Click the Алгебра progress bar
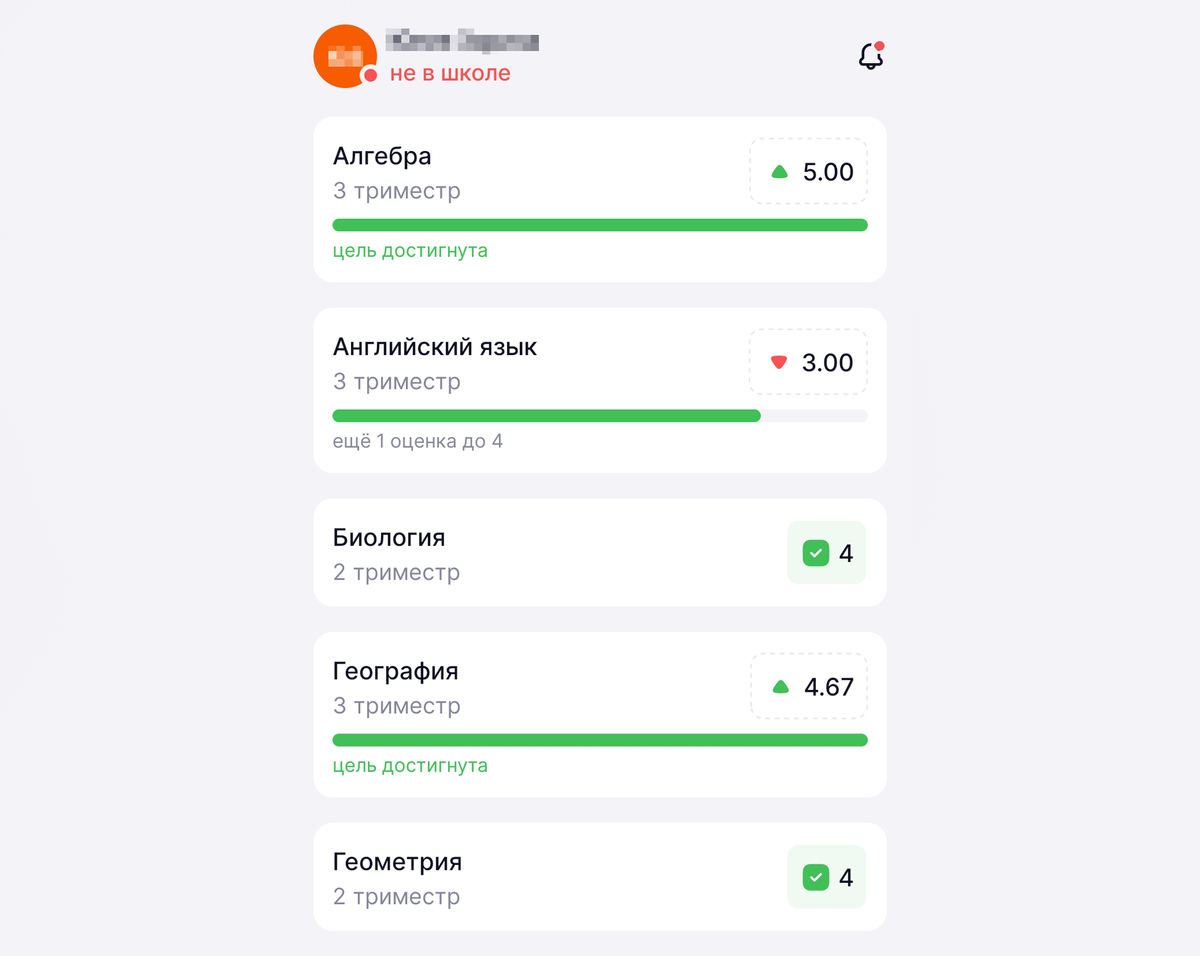Screen dimensions: 1200x956 (x=600, y=225)
